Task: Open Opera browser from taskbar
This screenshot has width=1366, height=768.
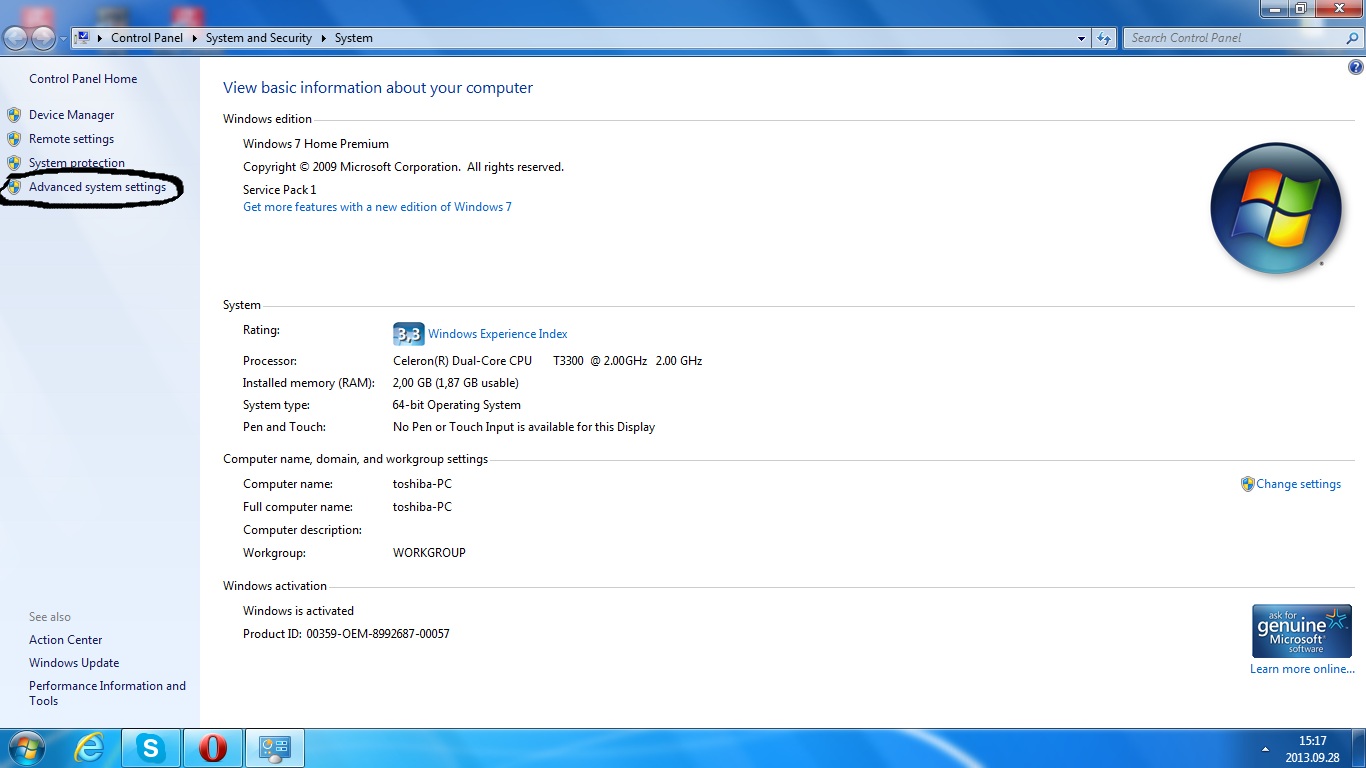Action: click(x=212, y=747)
